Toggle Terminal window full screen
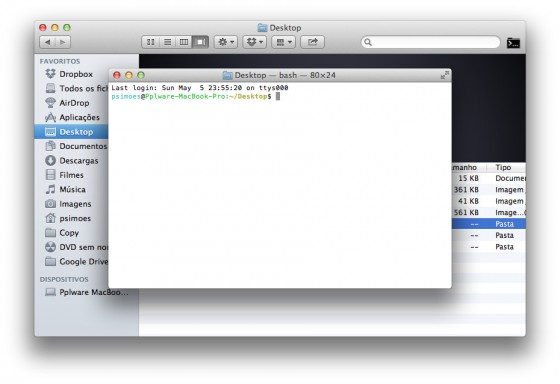 click(444, 75)
